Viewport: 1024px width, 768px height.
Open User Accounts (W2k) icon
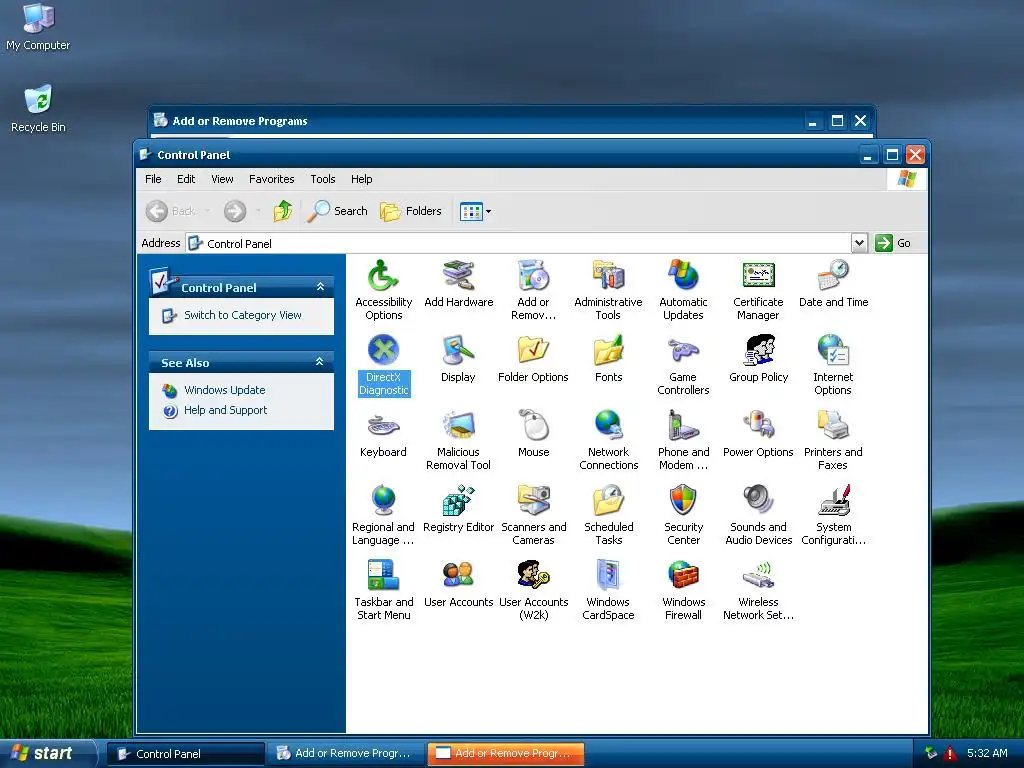tap(534, 590)
